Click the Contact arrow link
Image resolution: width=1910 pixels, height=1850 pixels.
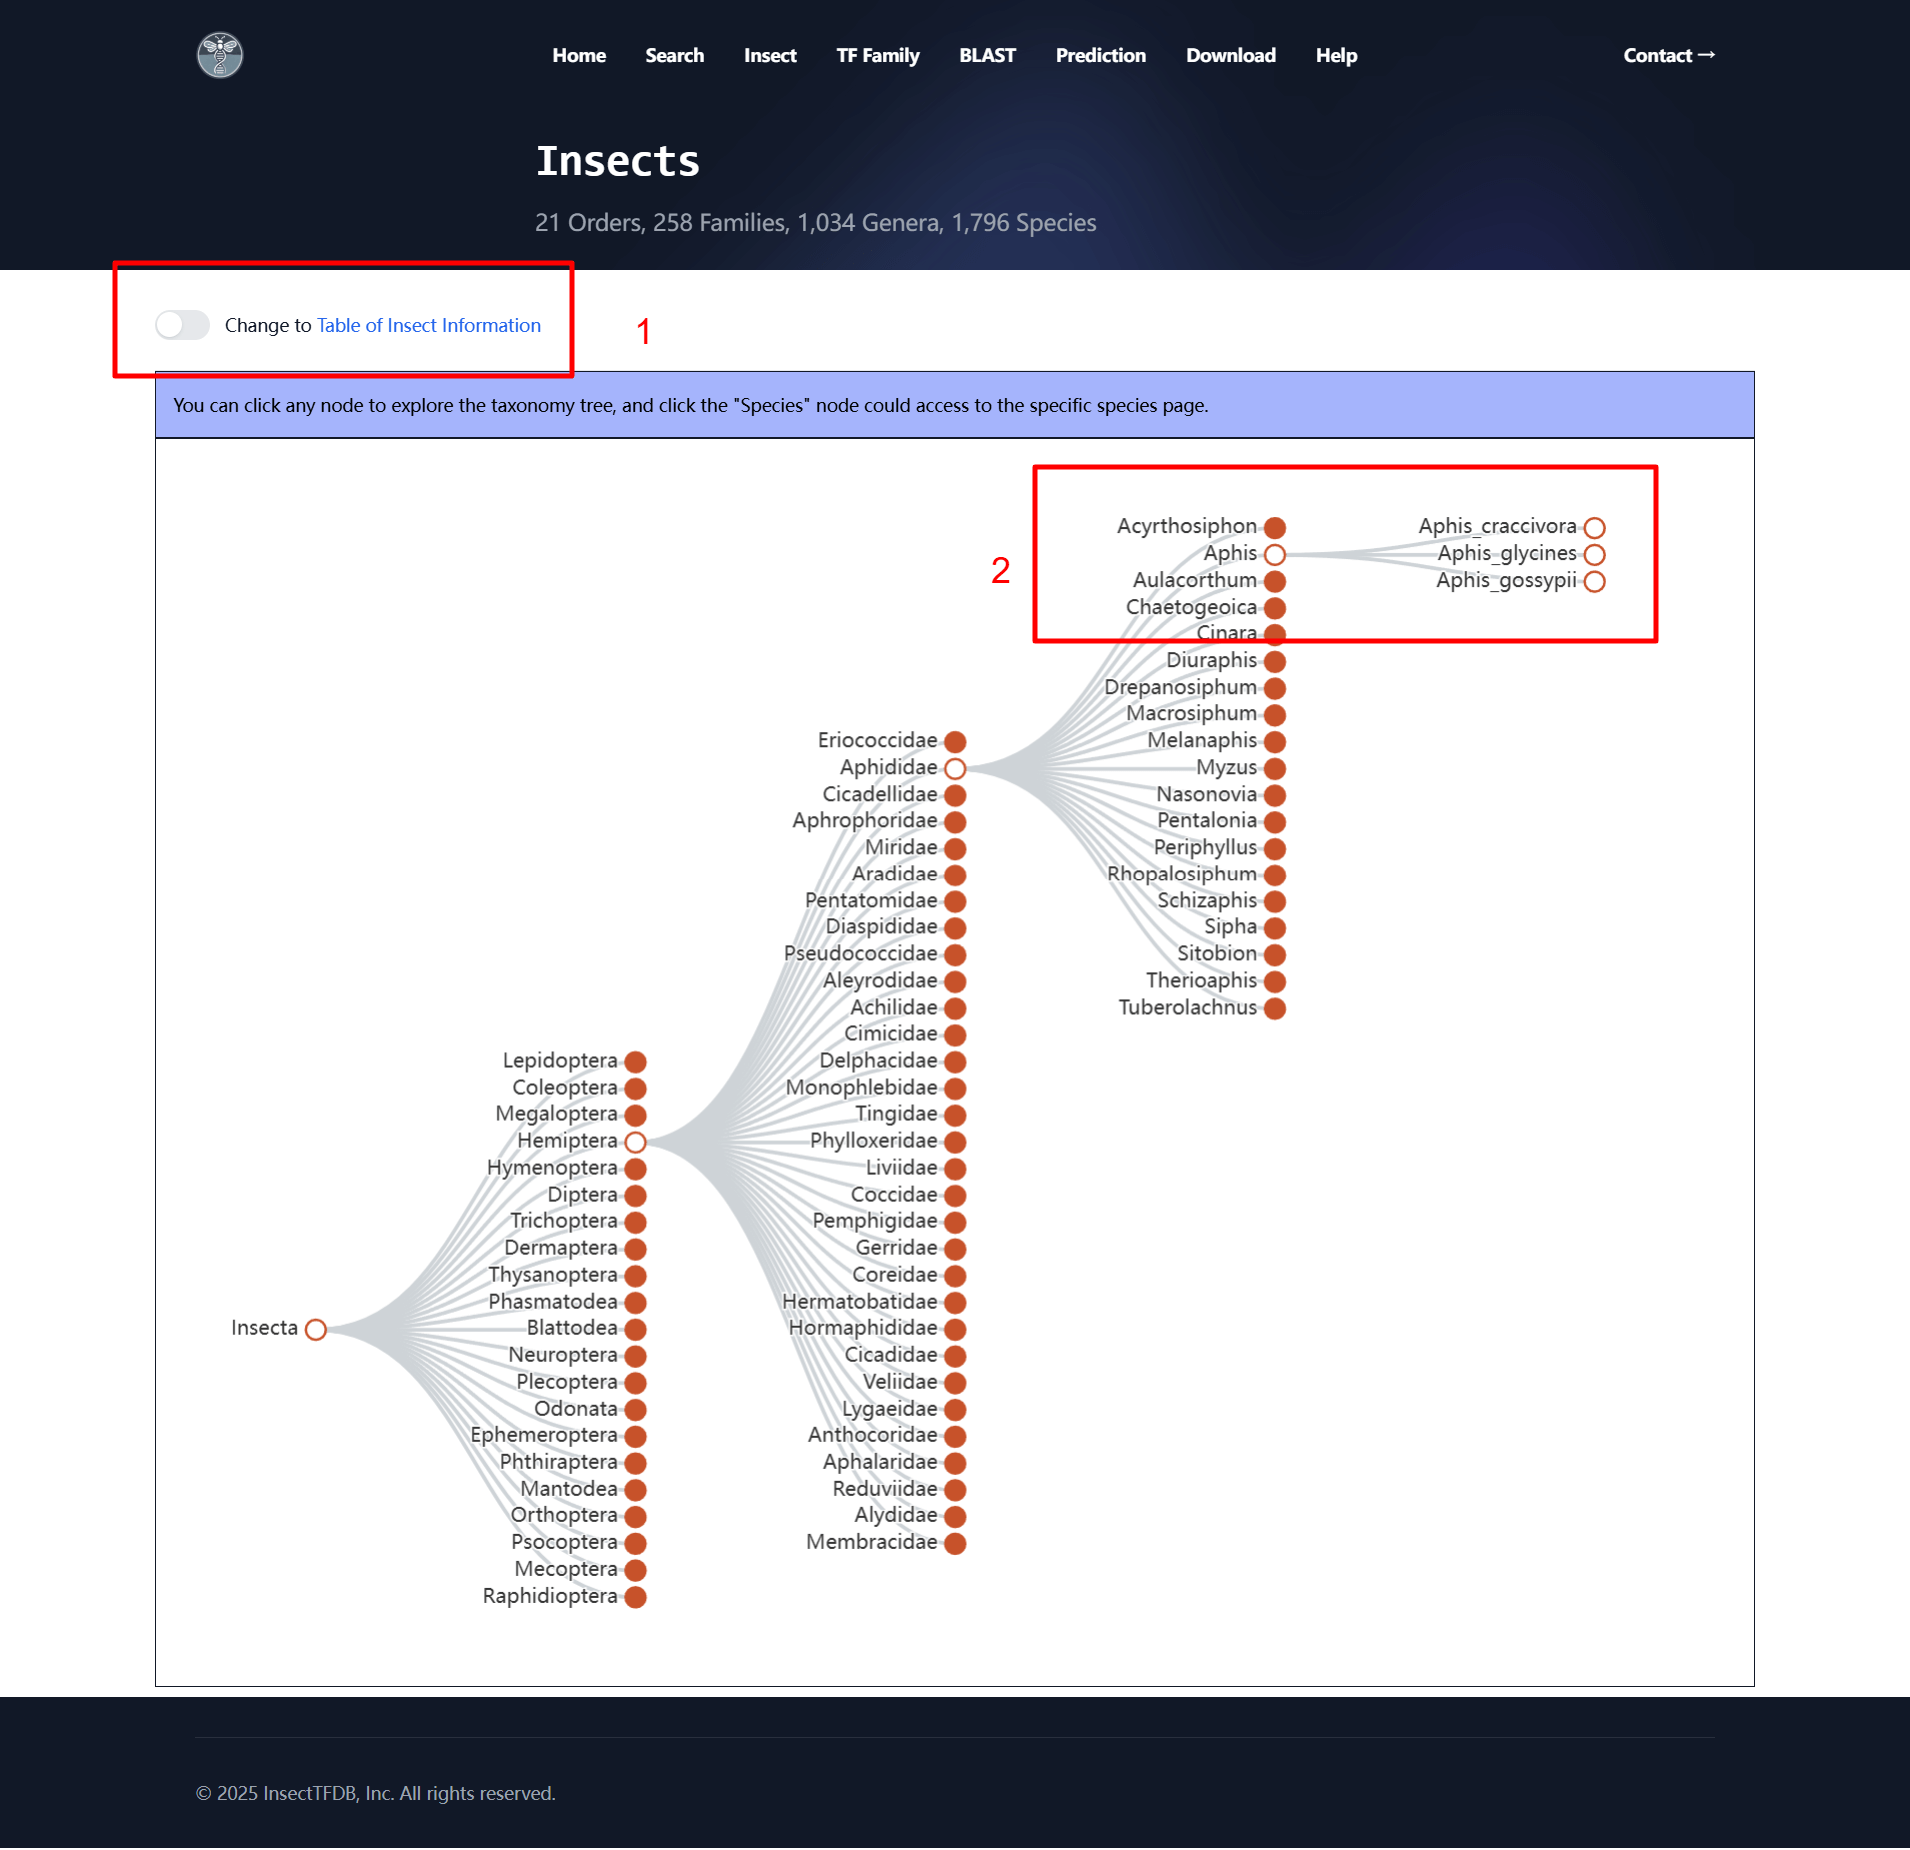tap(1668, 55)
